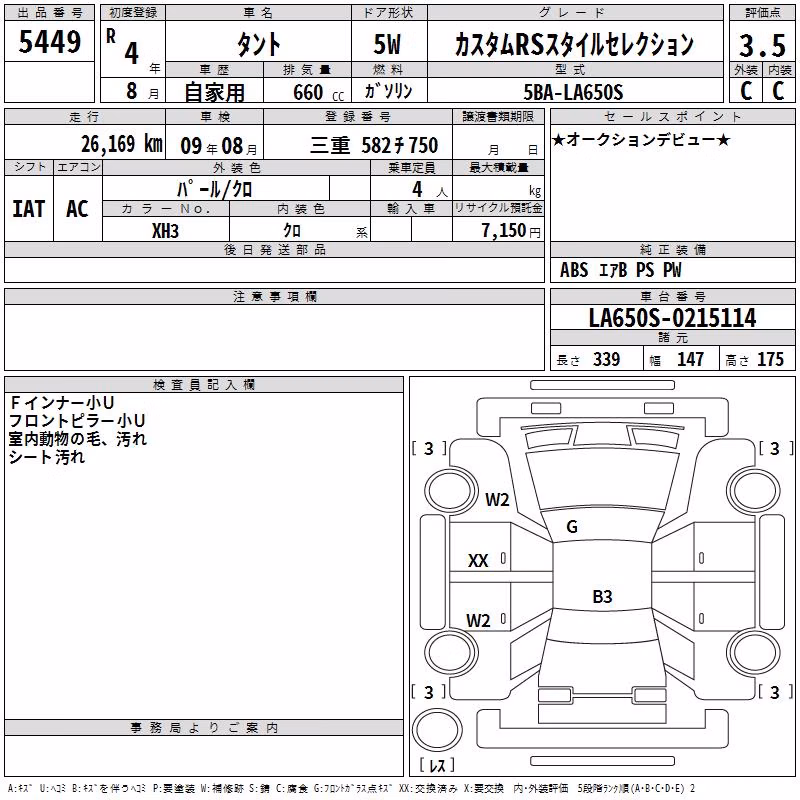Click the damage code legend at the bottom

pos(352,789)
